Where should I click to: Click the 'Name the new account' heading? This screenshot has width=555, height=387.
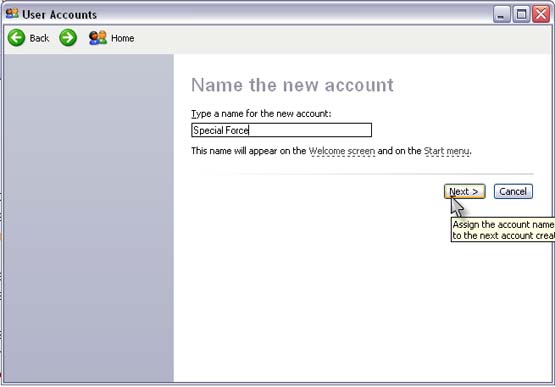pyautogui.click(x=292, y=85)
